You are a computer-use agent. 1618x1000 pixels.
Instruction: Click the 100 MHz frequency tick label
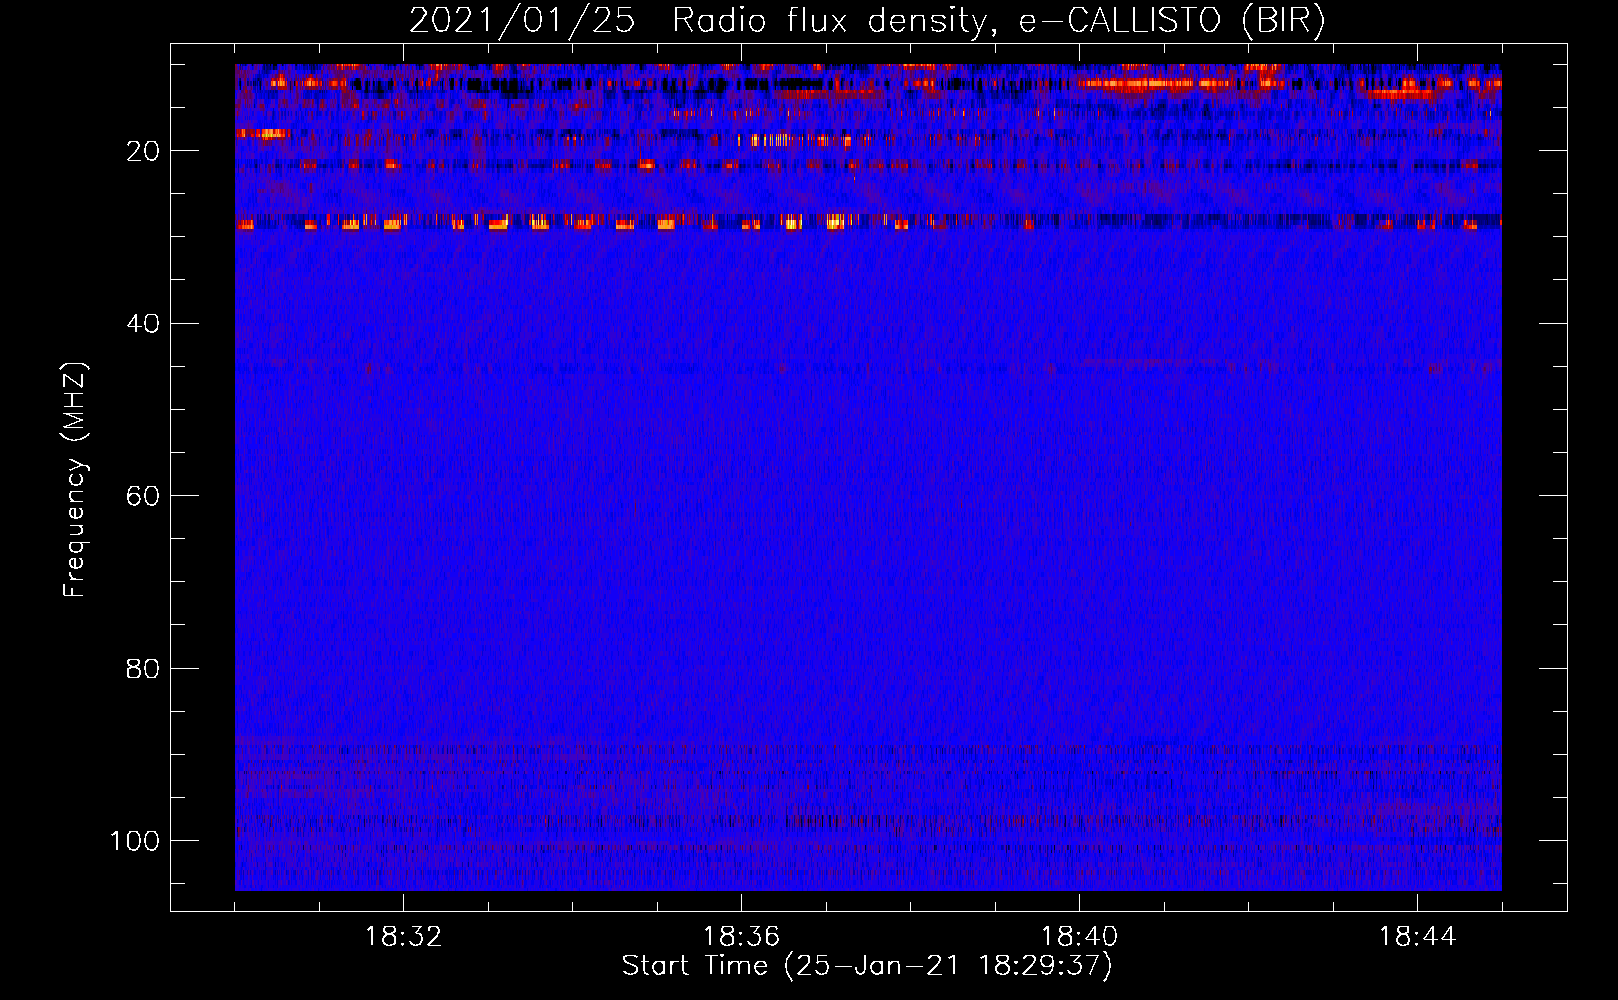point(135,840)
